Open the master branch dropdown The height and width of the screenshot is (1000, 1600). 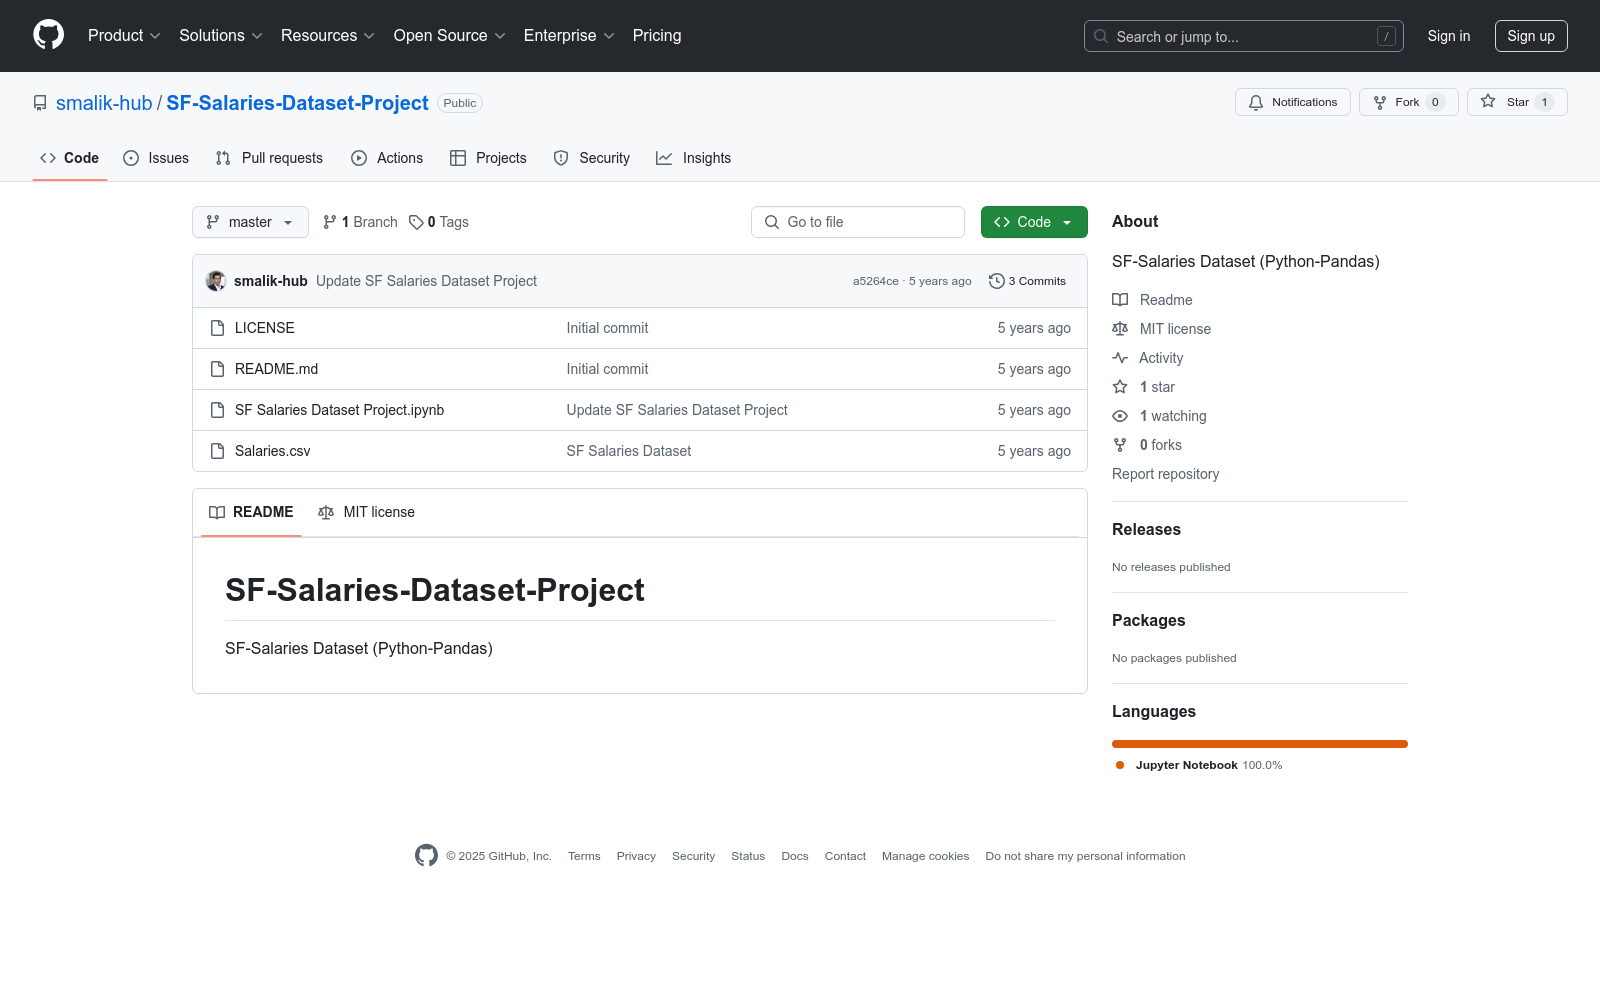[250, 222]
